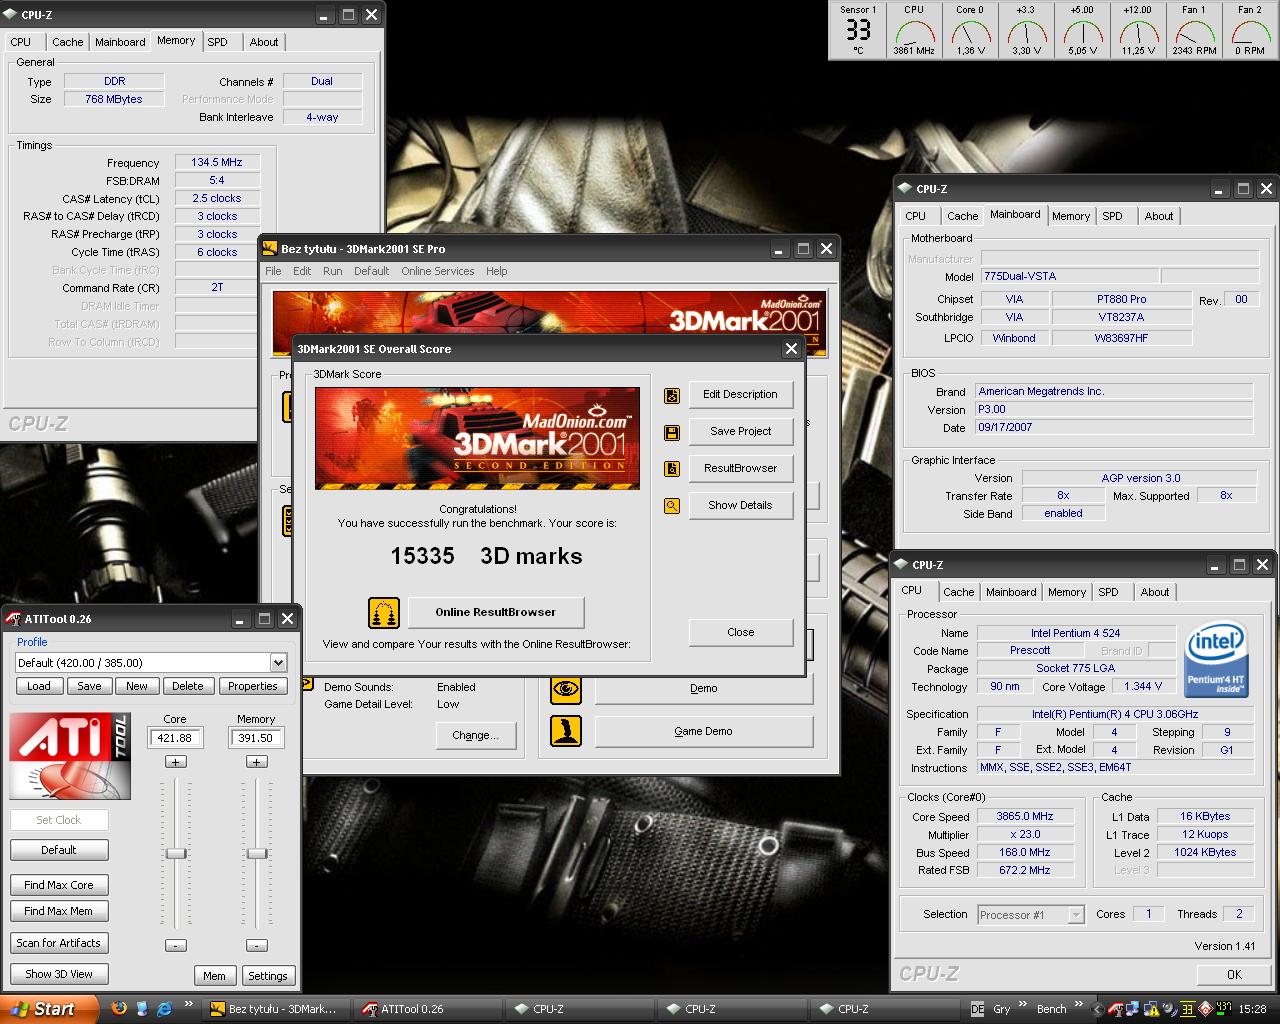Click the Intel Pentium 4 HT logo

pyautogui.click(x=1216, y=660)
